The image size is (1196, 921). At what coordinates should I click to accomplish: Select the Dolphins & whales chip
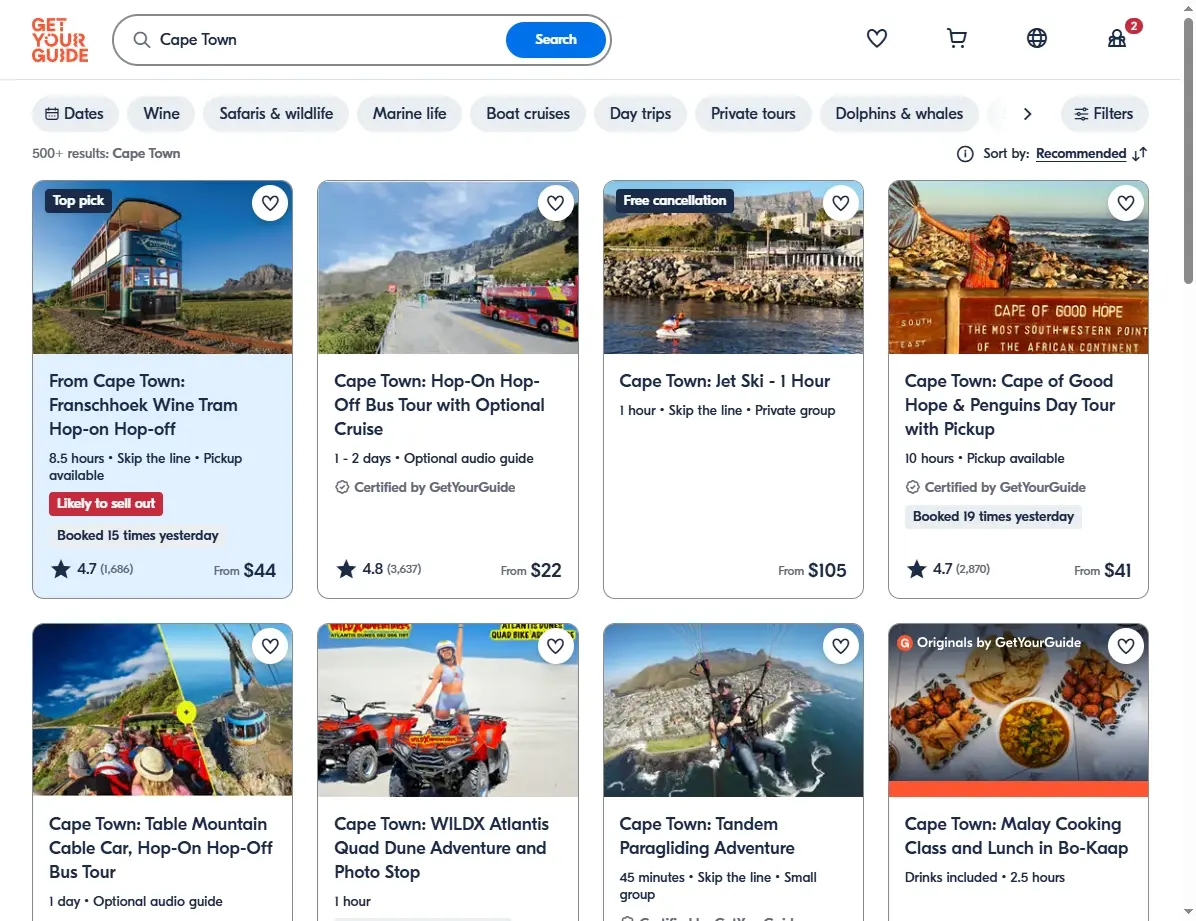[x=899, y=114]
